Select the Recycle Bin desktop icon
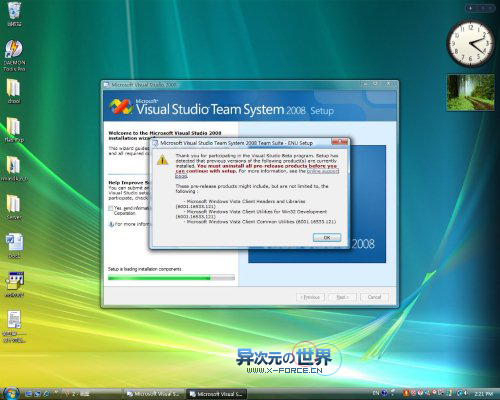The height and width of the screenshot is (400, 500). [x=14, y=14]
